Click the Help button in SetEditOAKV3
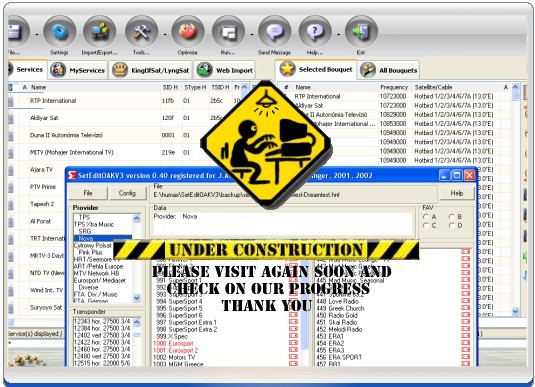Image resolution: width=535 pixels, height=387 pixels. point(457,194)
